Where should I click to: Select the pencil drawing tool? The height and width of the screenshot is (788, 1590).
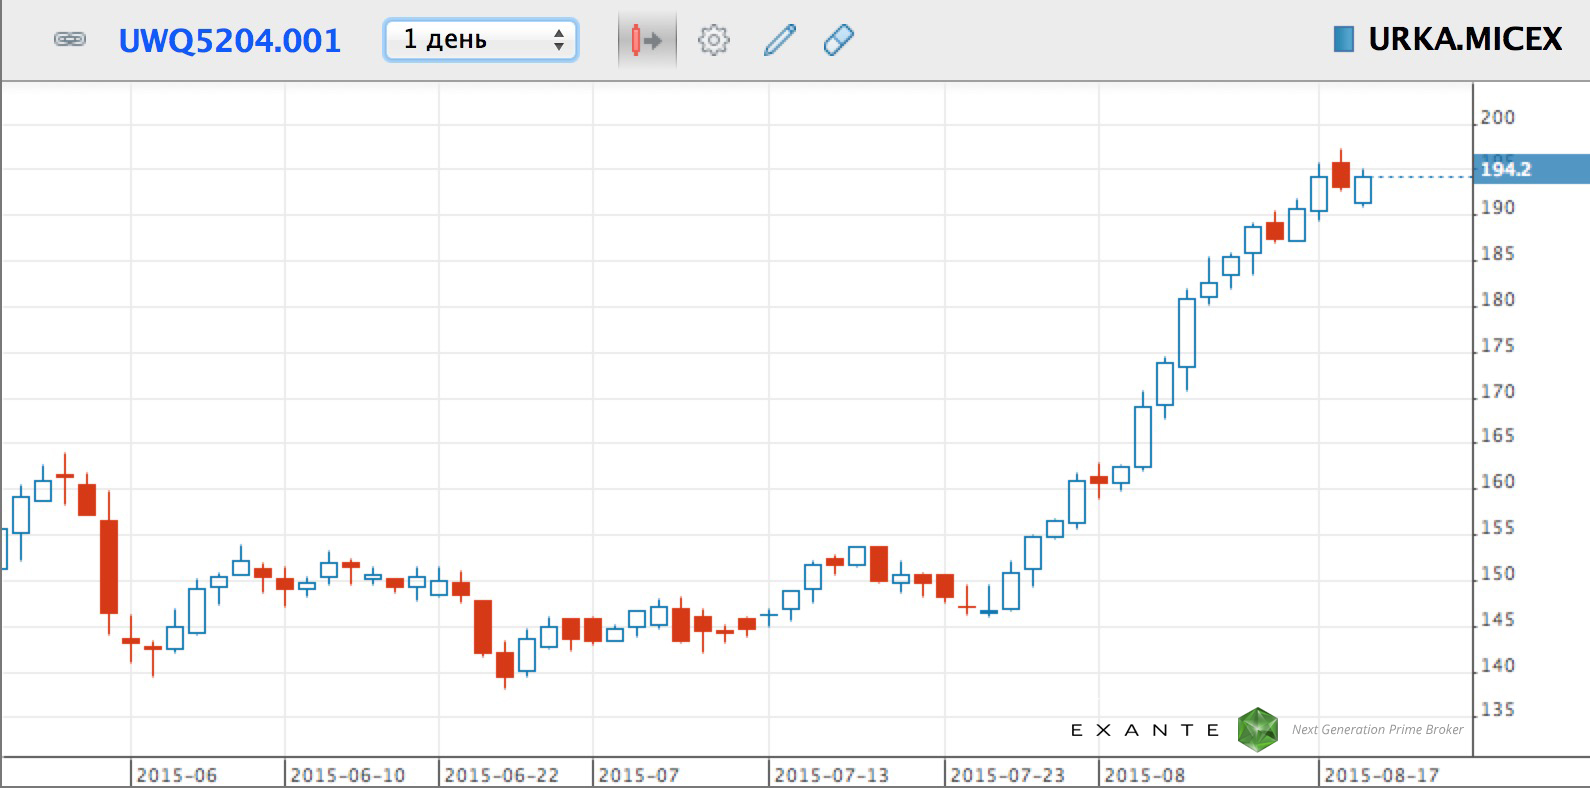[x=779, y=40]
